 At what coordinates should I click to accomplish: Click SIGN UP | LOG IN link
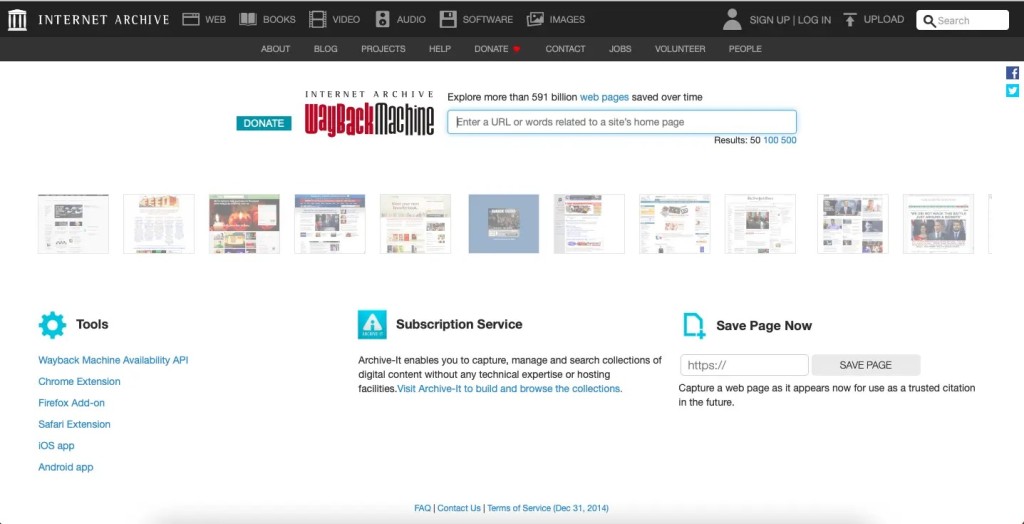coord(790,20)
